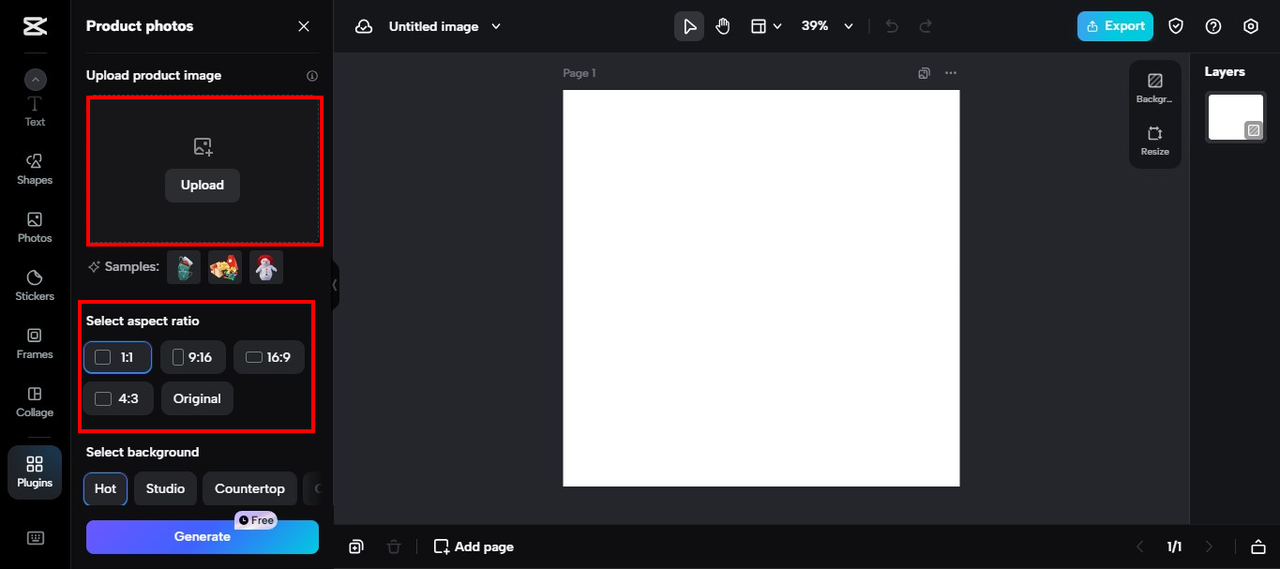Screen dimensions: 1280x569
Task: Open Page 1 more options menu
Action: pyautogui.click(x=950, y=73)
